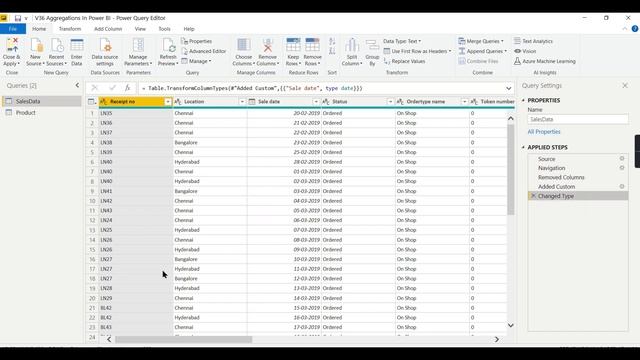Open settings gear for Source step
This screenshot has width=640, height=360.
pyautogui.click(x=622, y=158)
